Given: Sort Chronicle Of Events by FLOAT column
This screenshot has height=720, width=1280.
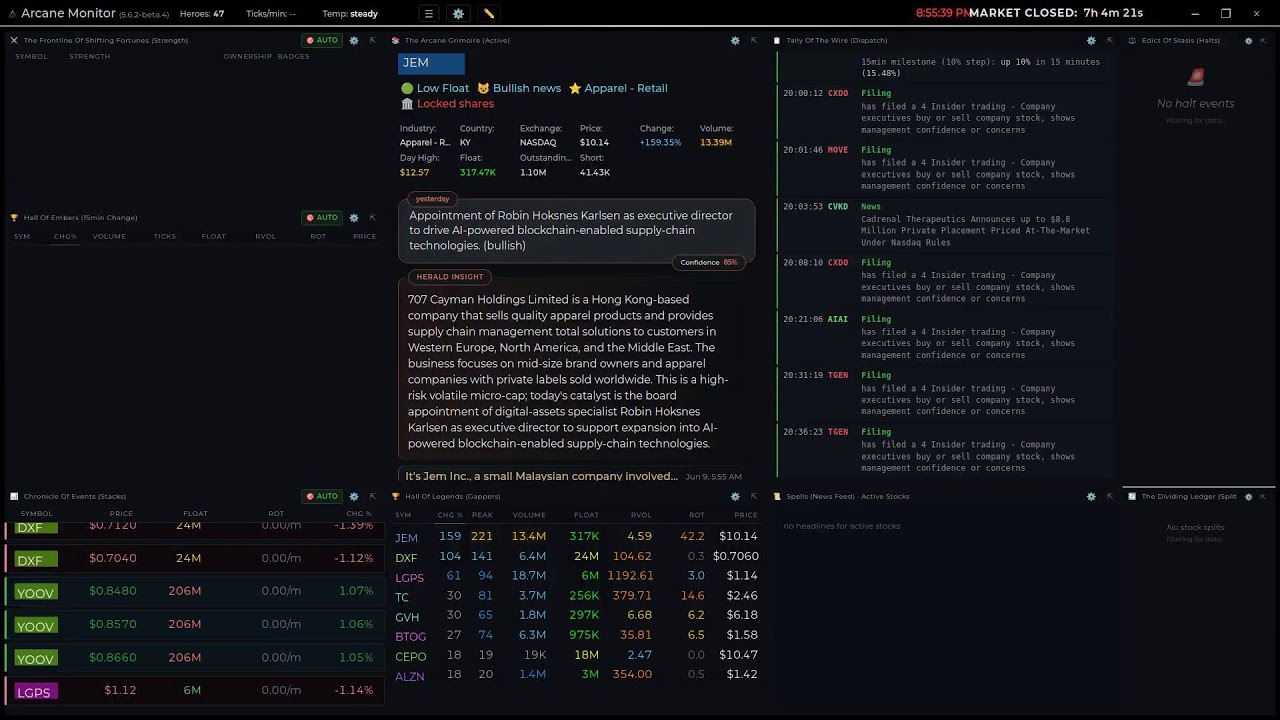Looking at the screenshot, I should (x=195, y=513).
